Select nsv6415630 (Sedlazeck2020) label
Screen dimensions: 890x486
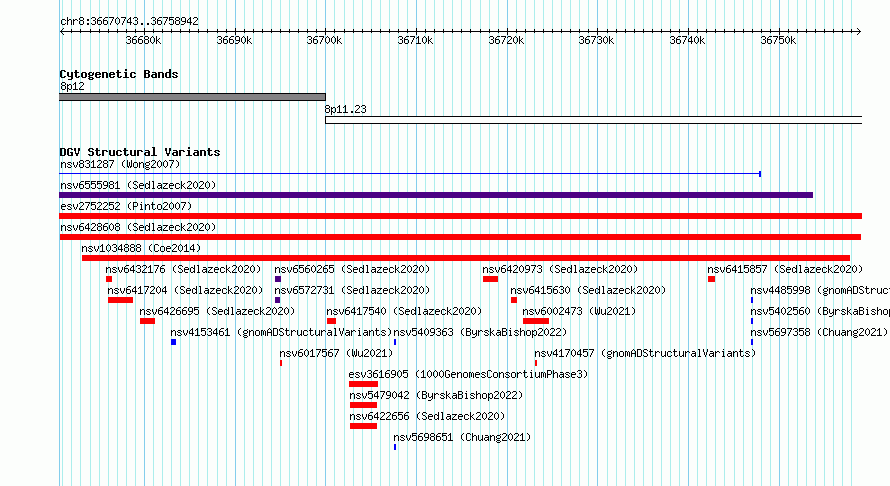(588, 290)
